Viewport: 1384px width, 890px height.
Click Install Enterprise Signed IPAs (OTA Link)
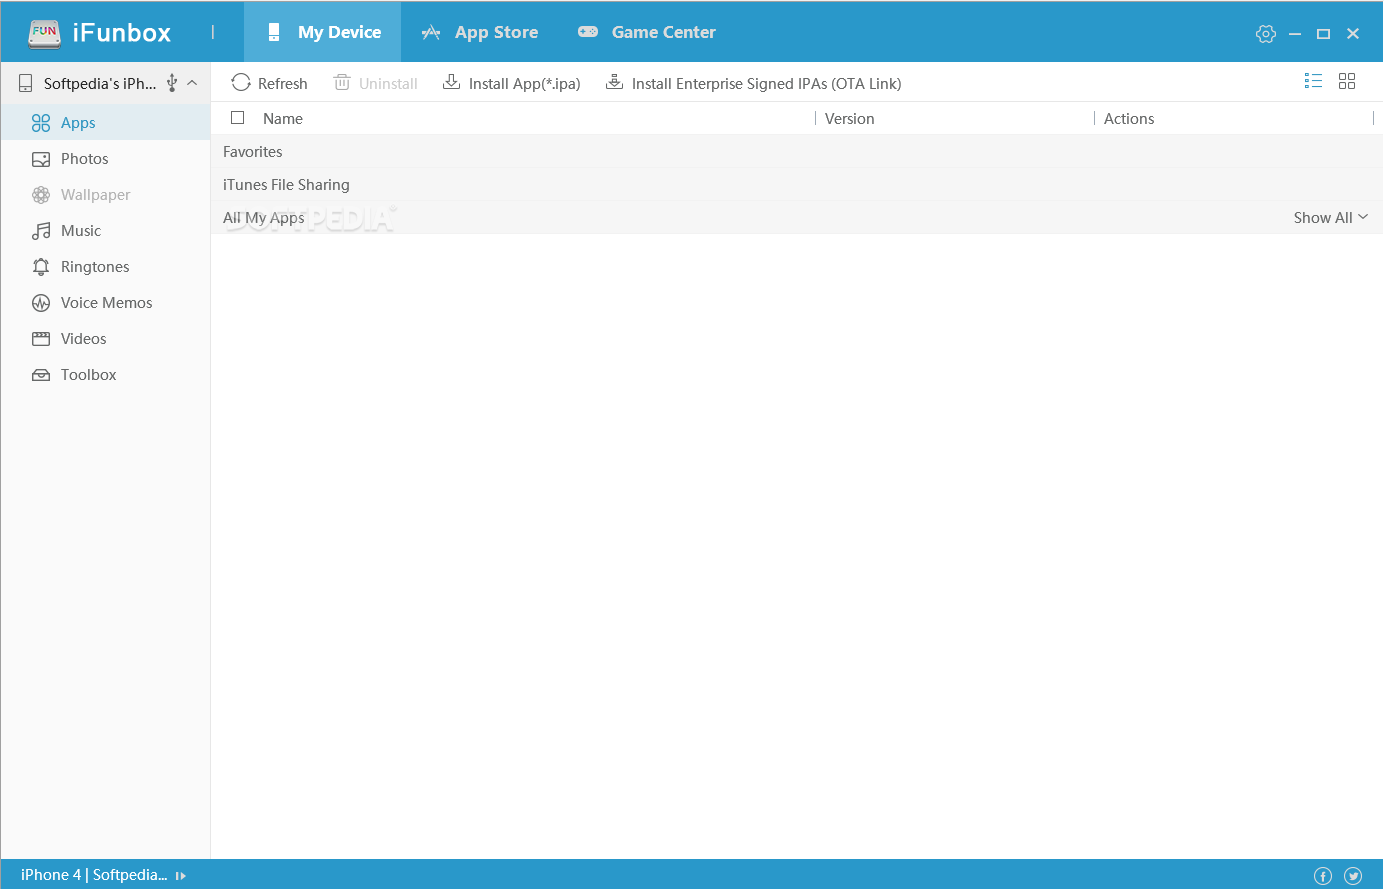point(754,83)
